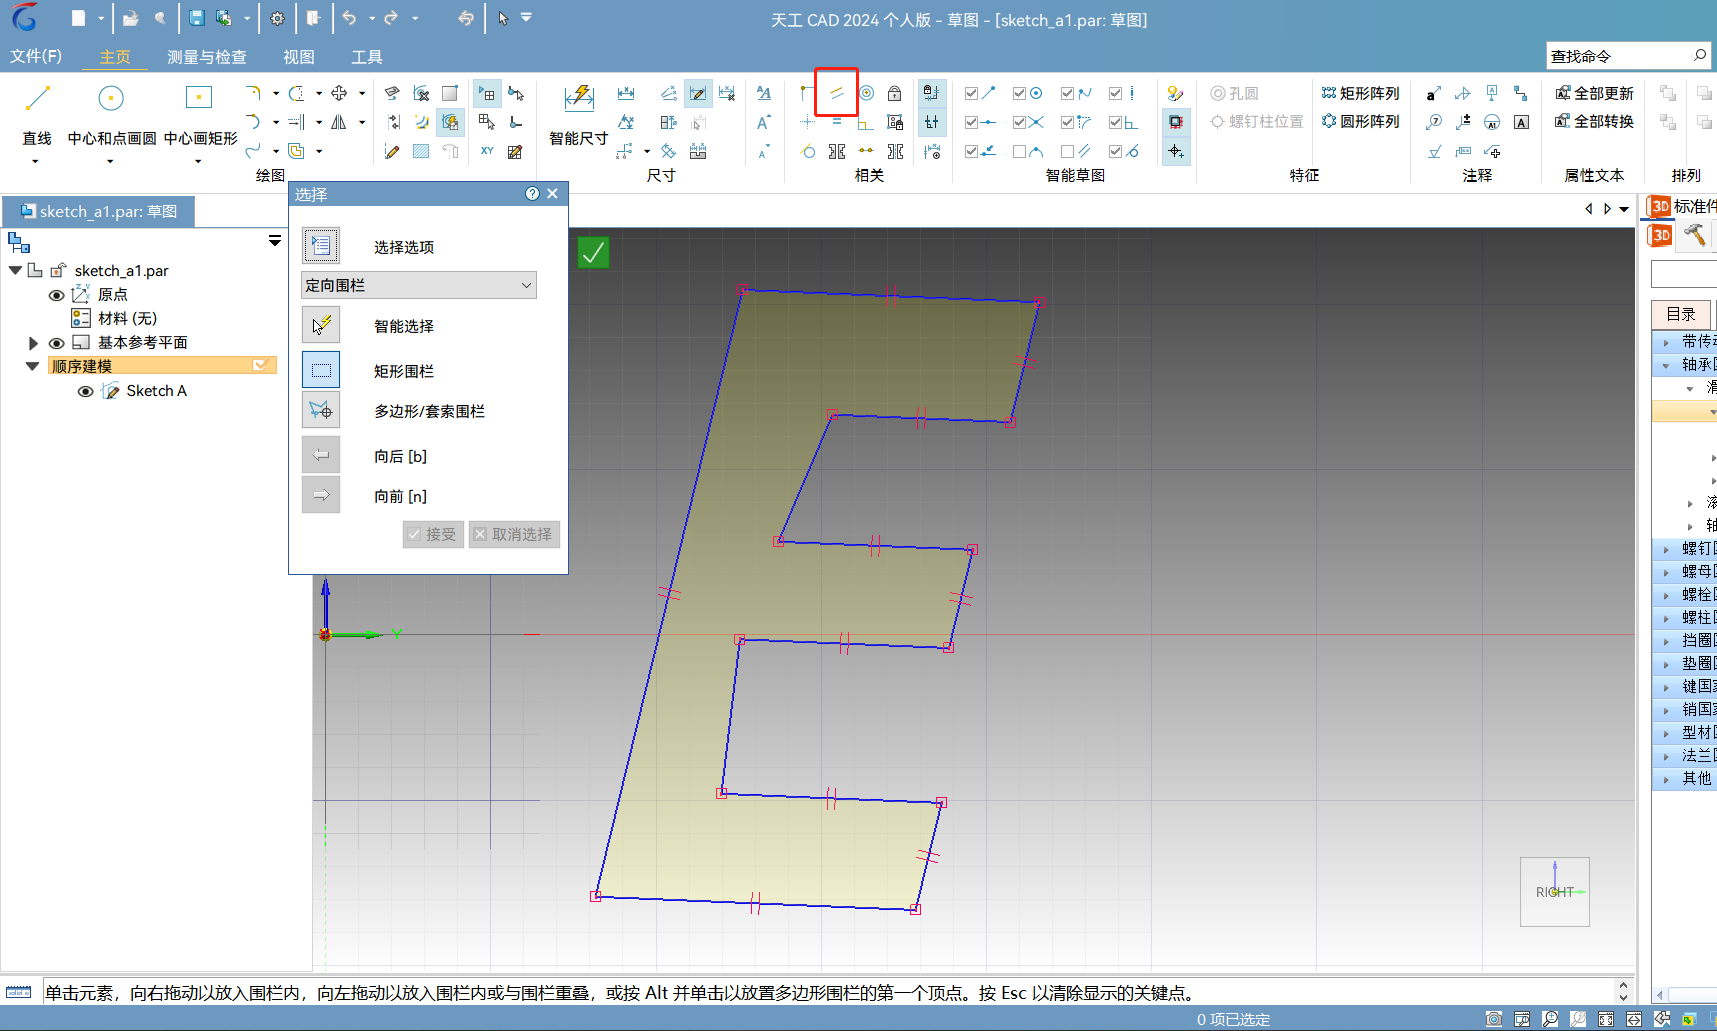Select the Sketch A tree item
This screenshot has height=1031, width=1717.
(x=157, y=391)
